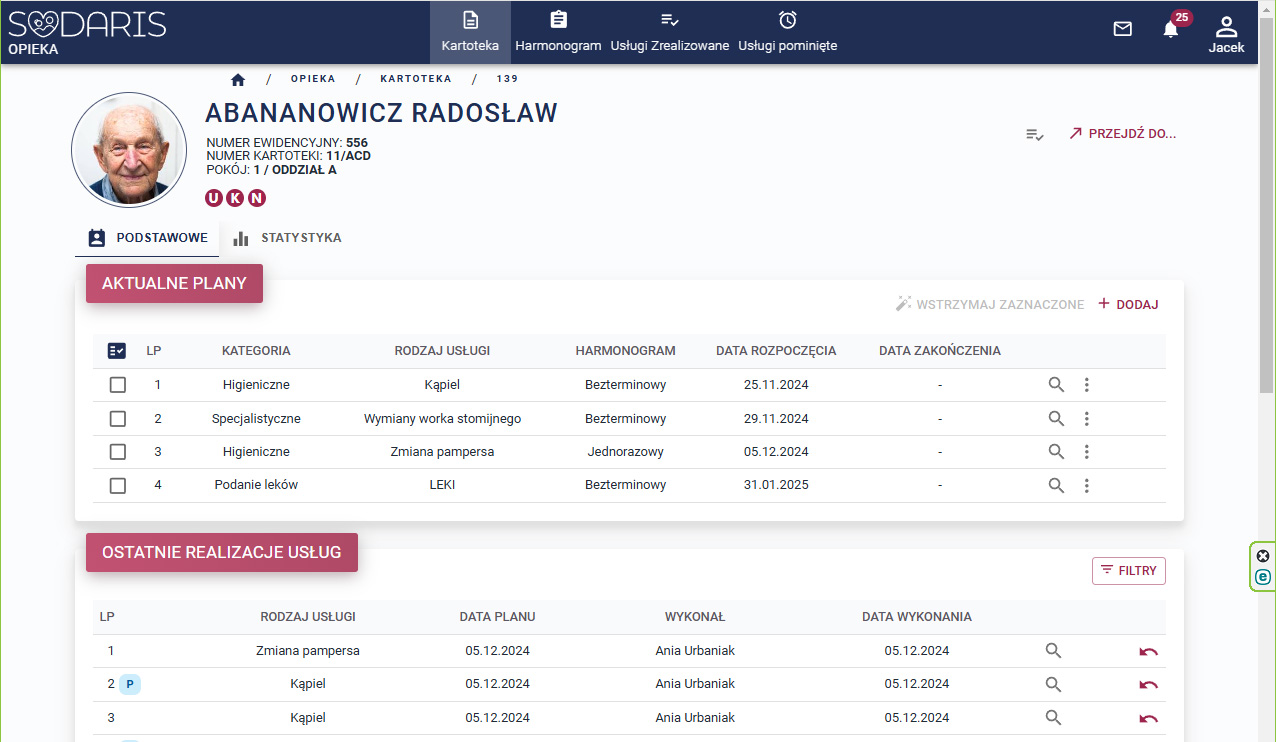Toggle select-all checkbox in plans header

(117, 351)
